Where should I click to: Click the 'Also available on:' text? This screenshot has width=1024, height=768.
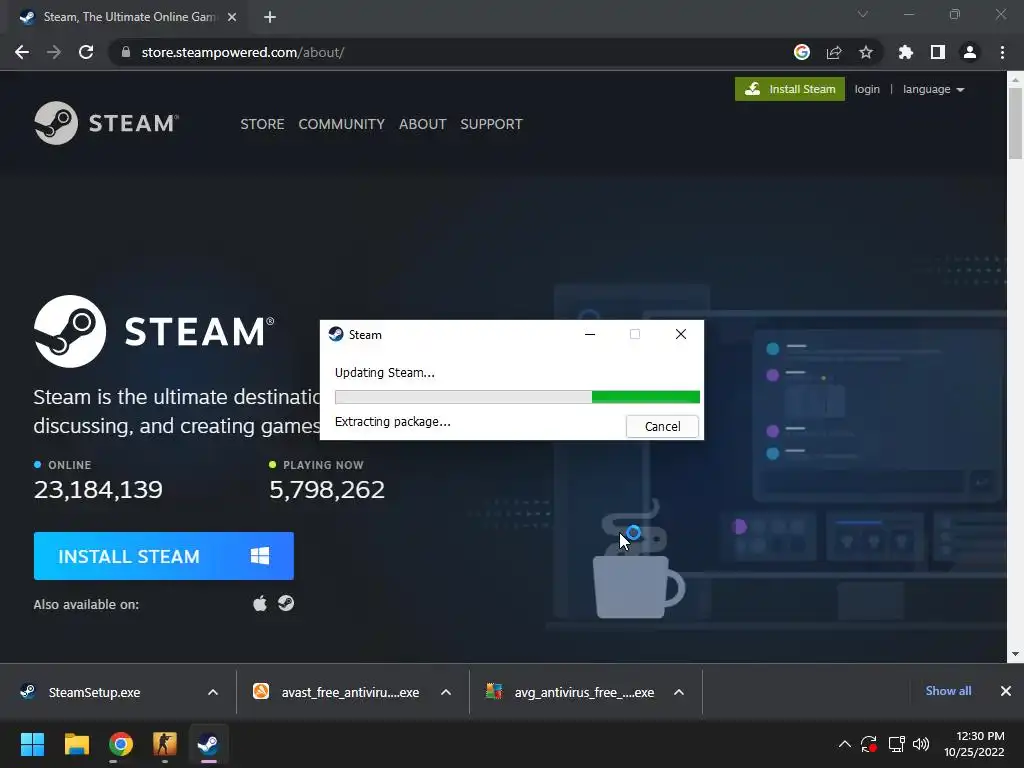pos(86,605)
